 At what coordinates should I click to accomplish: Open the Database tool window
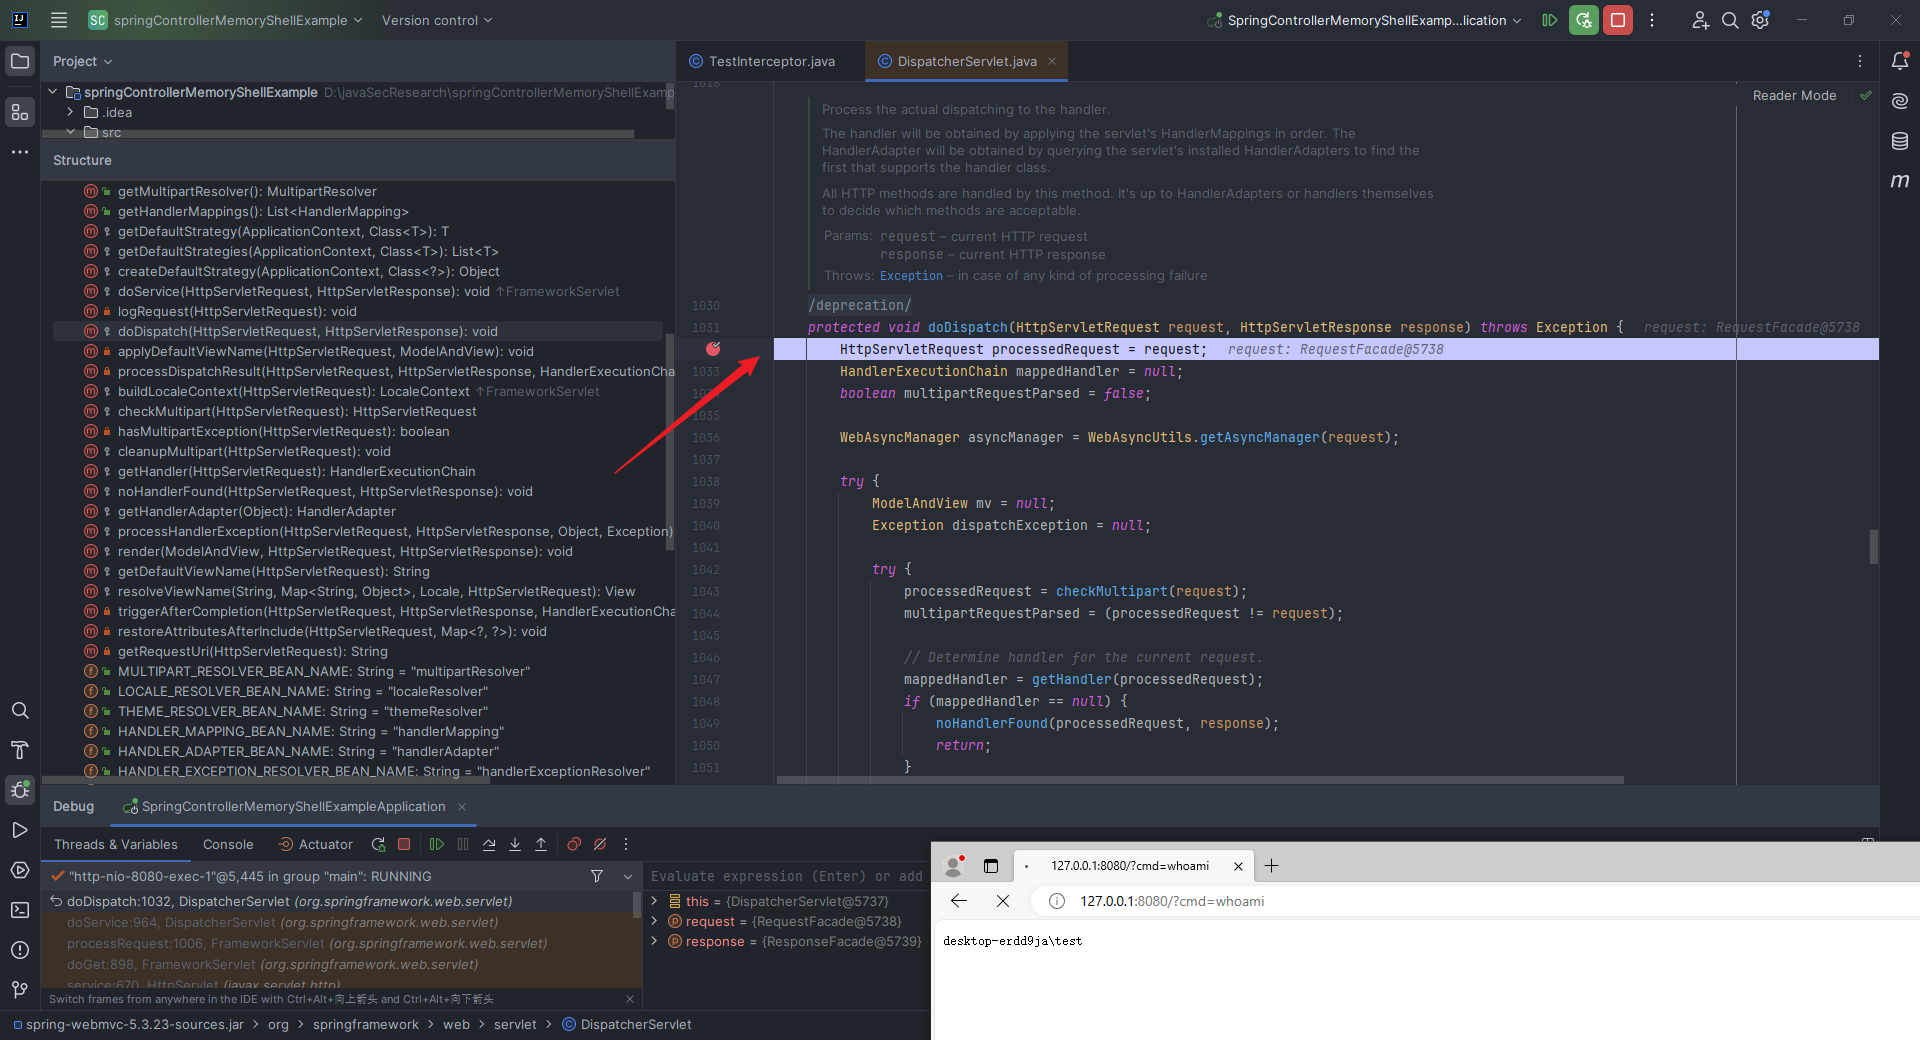click(x=1900, y=141)
